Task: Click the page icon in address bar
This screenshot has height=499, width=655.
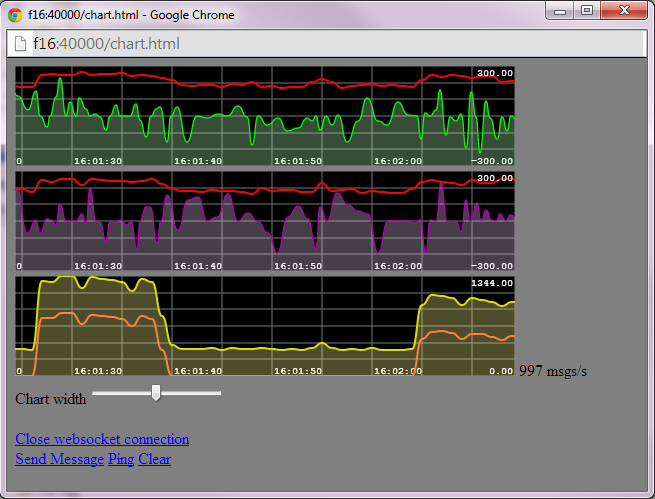Action: click(x=20, y=43)
